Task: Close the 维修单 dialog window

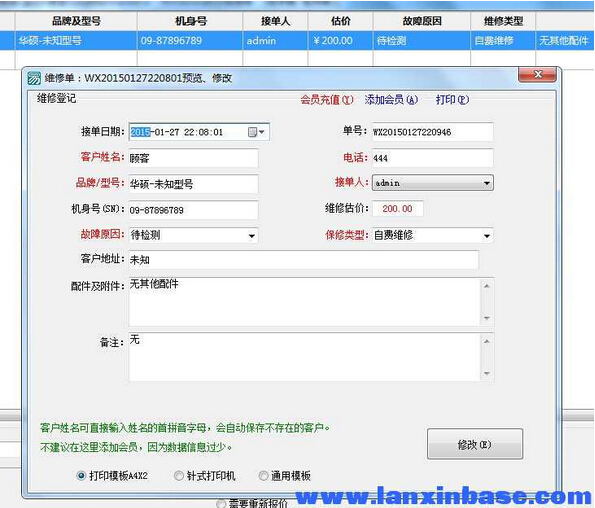Action: 537,74
